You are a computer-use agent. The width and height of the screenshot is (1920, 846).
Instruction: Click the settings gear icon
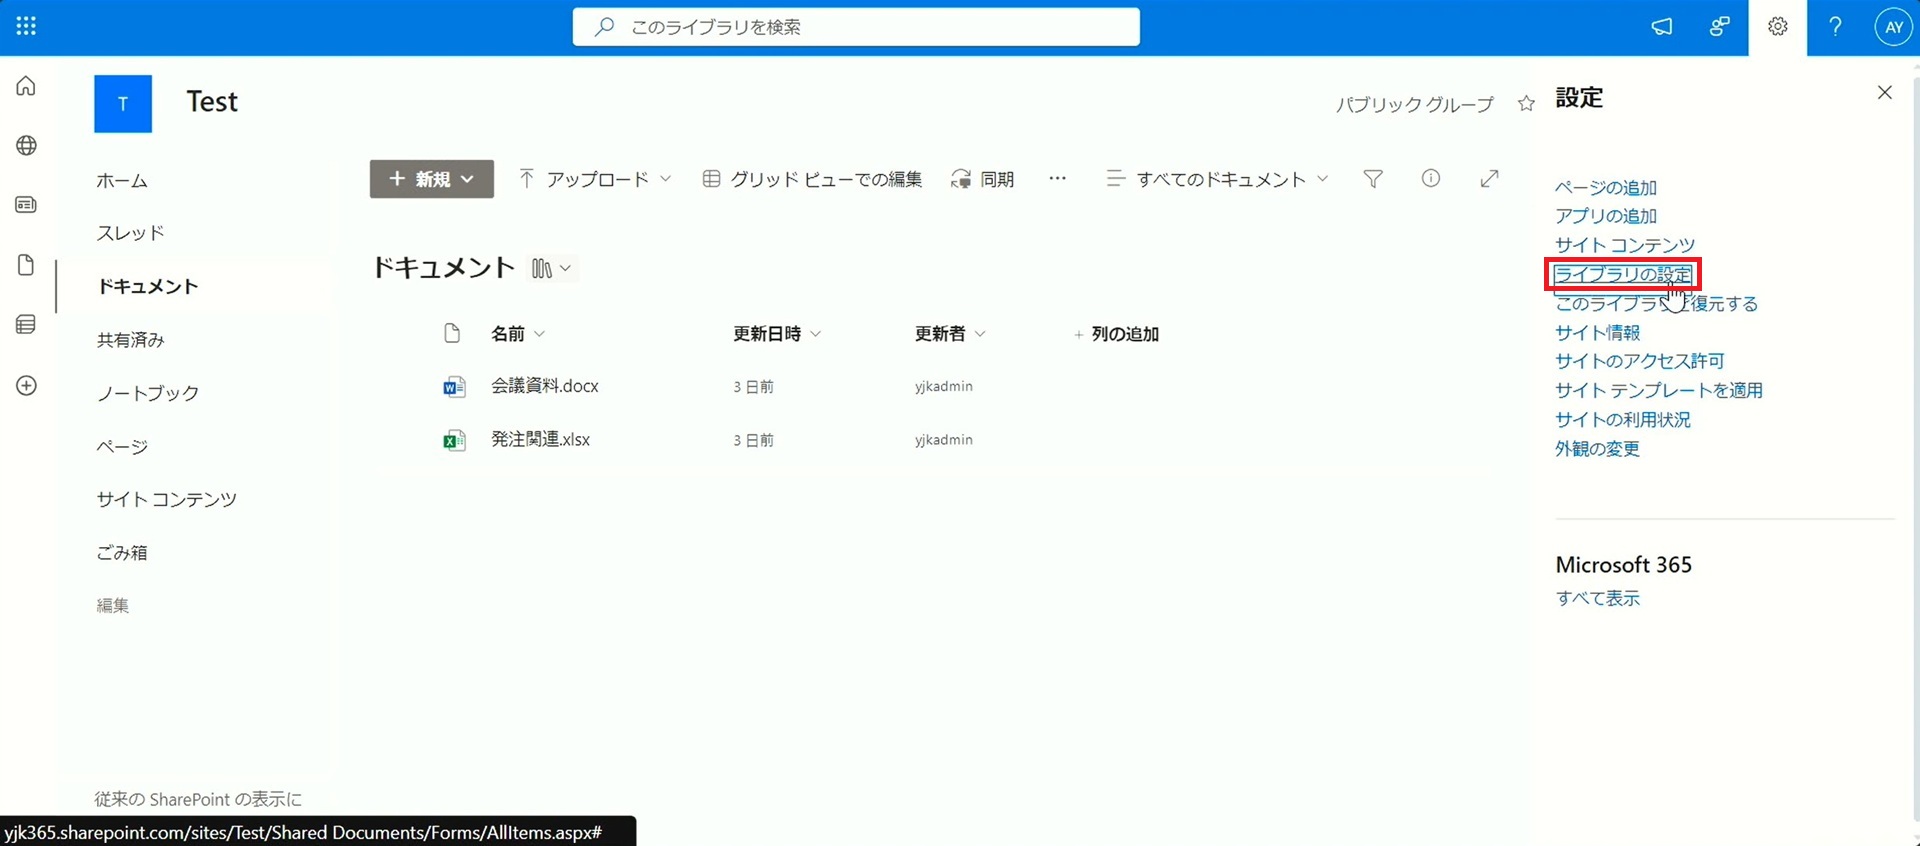tap(1777, 27)
